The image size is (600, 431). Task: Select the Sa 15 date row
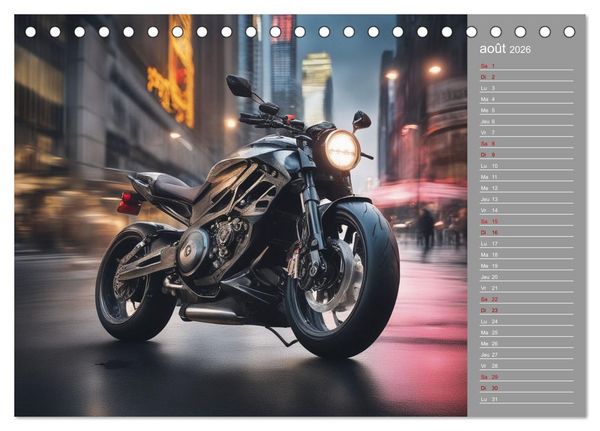click(527, 221)
